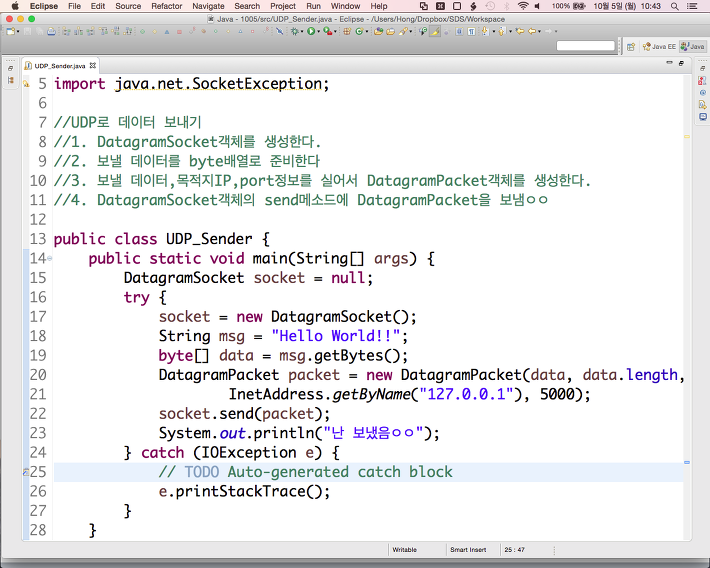Click the Print icon in toolbar
The image size is (710, 568).
51,31
